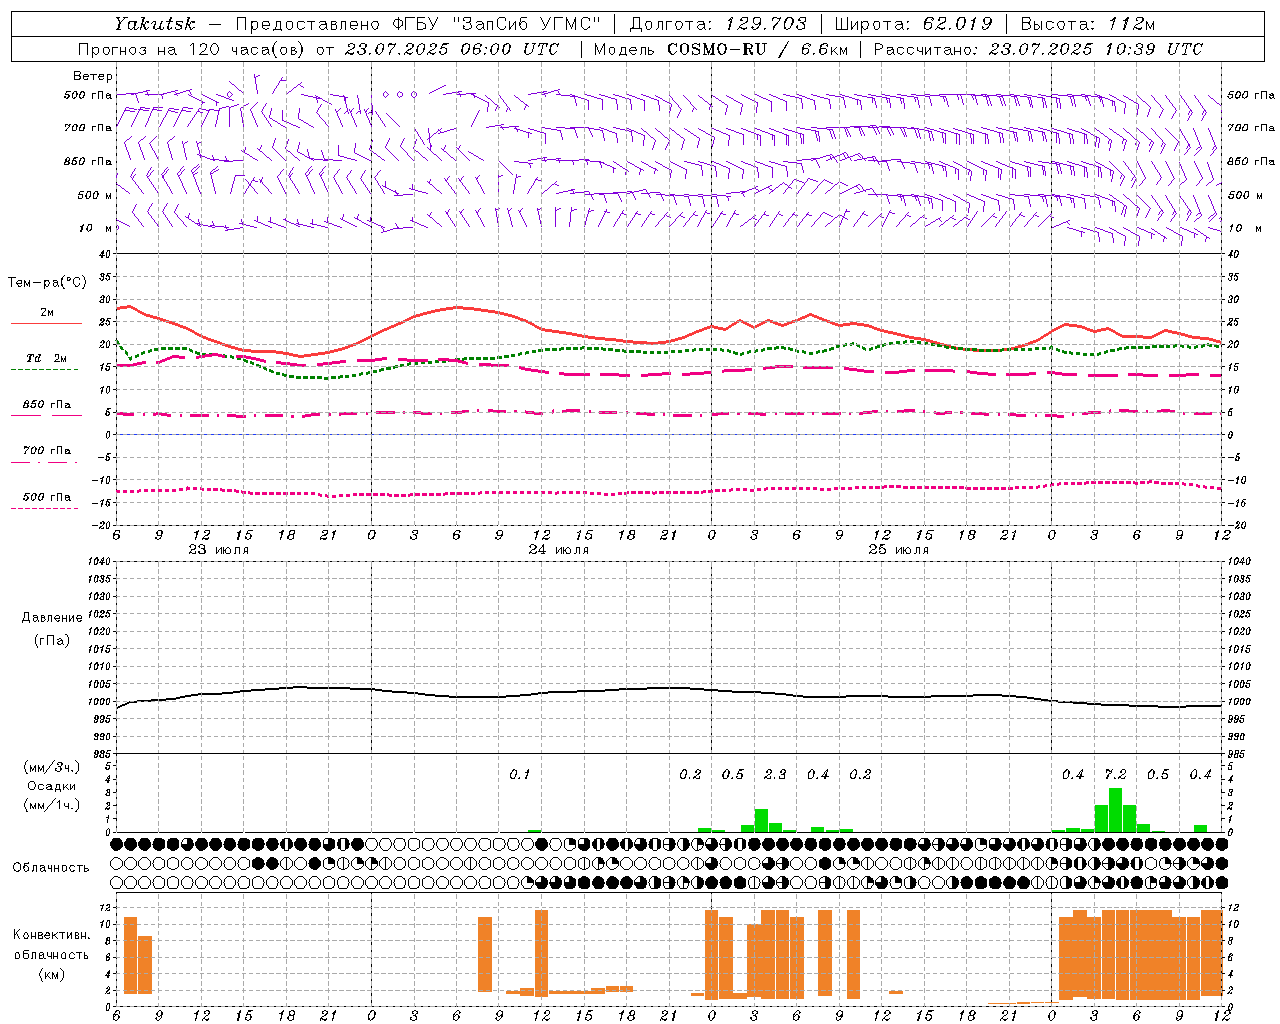Click the 2.3 precipitation amount value
Image resolution: width=1280 pixels, height=1024 pixels.
click(775, 775)
